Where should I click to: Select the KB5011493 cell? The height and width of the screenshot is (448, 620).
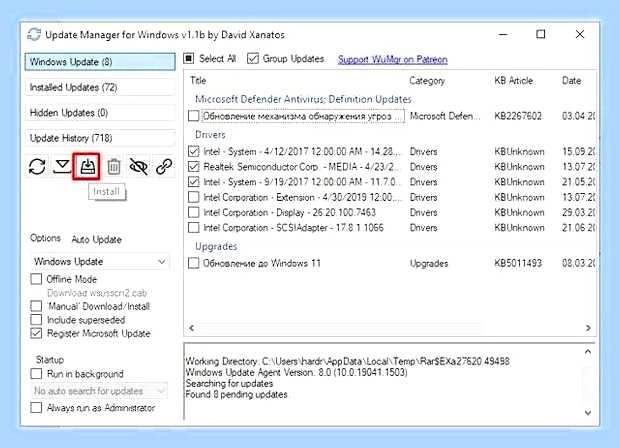[518, 263]
